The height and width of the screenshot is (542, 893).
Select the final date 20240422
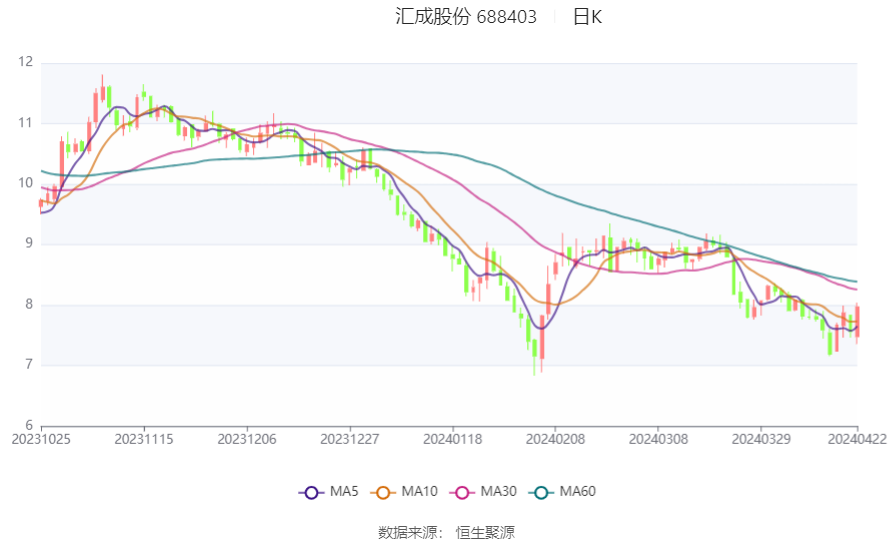point(856,438)
